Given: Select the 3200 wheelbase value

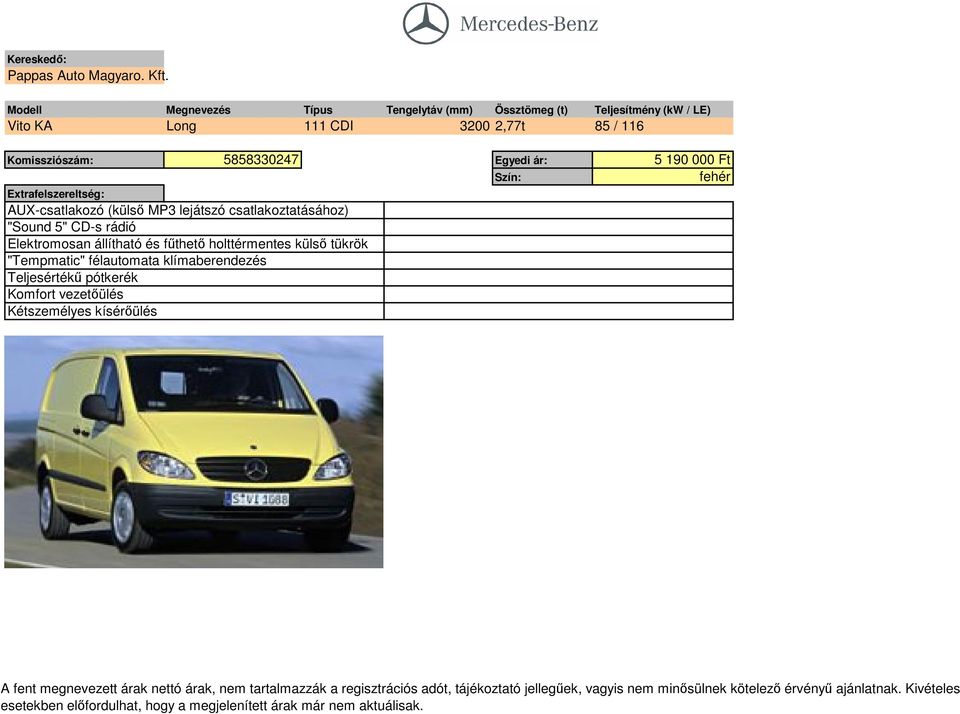Looking at the screenshot, I should tap(474, 126).
